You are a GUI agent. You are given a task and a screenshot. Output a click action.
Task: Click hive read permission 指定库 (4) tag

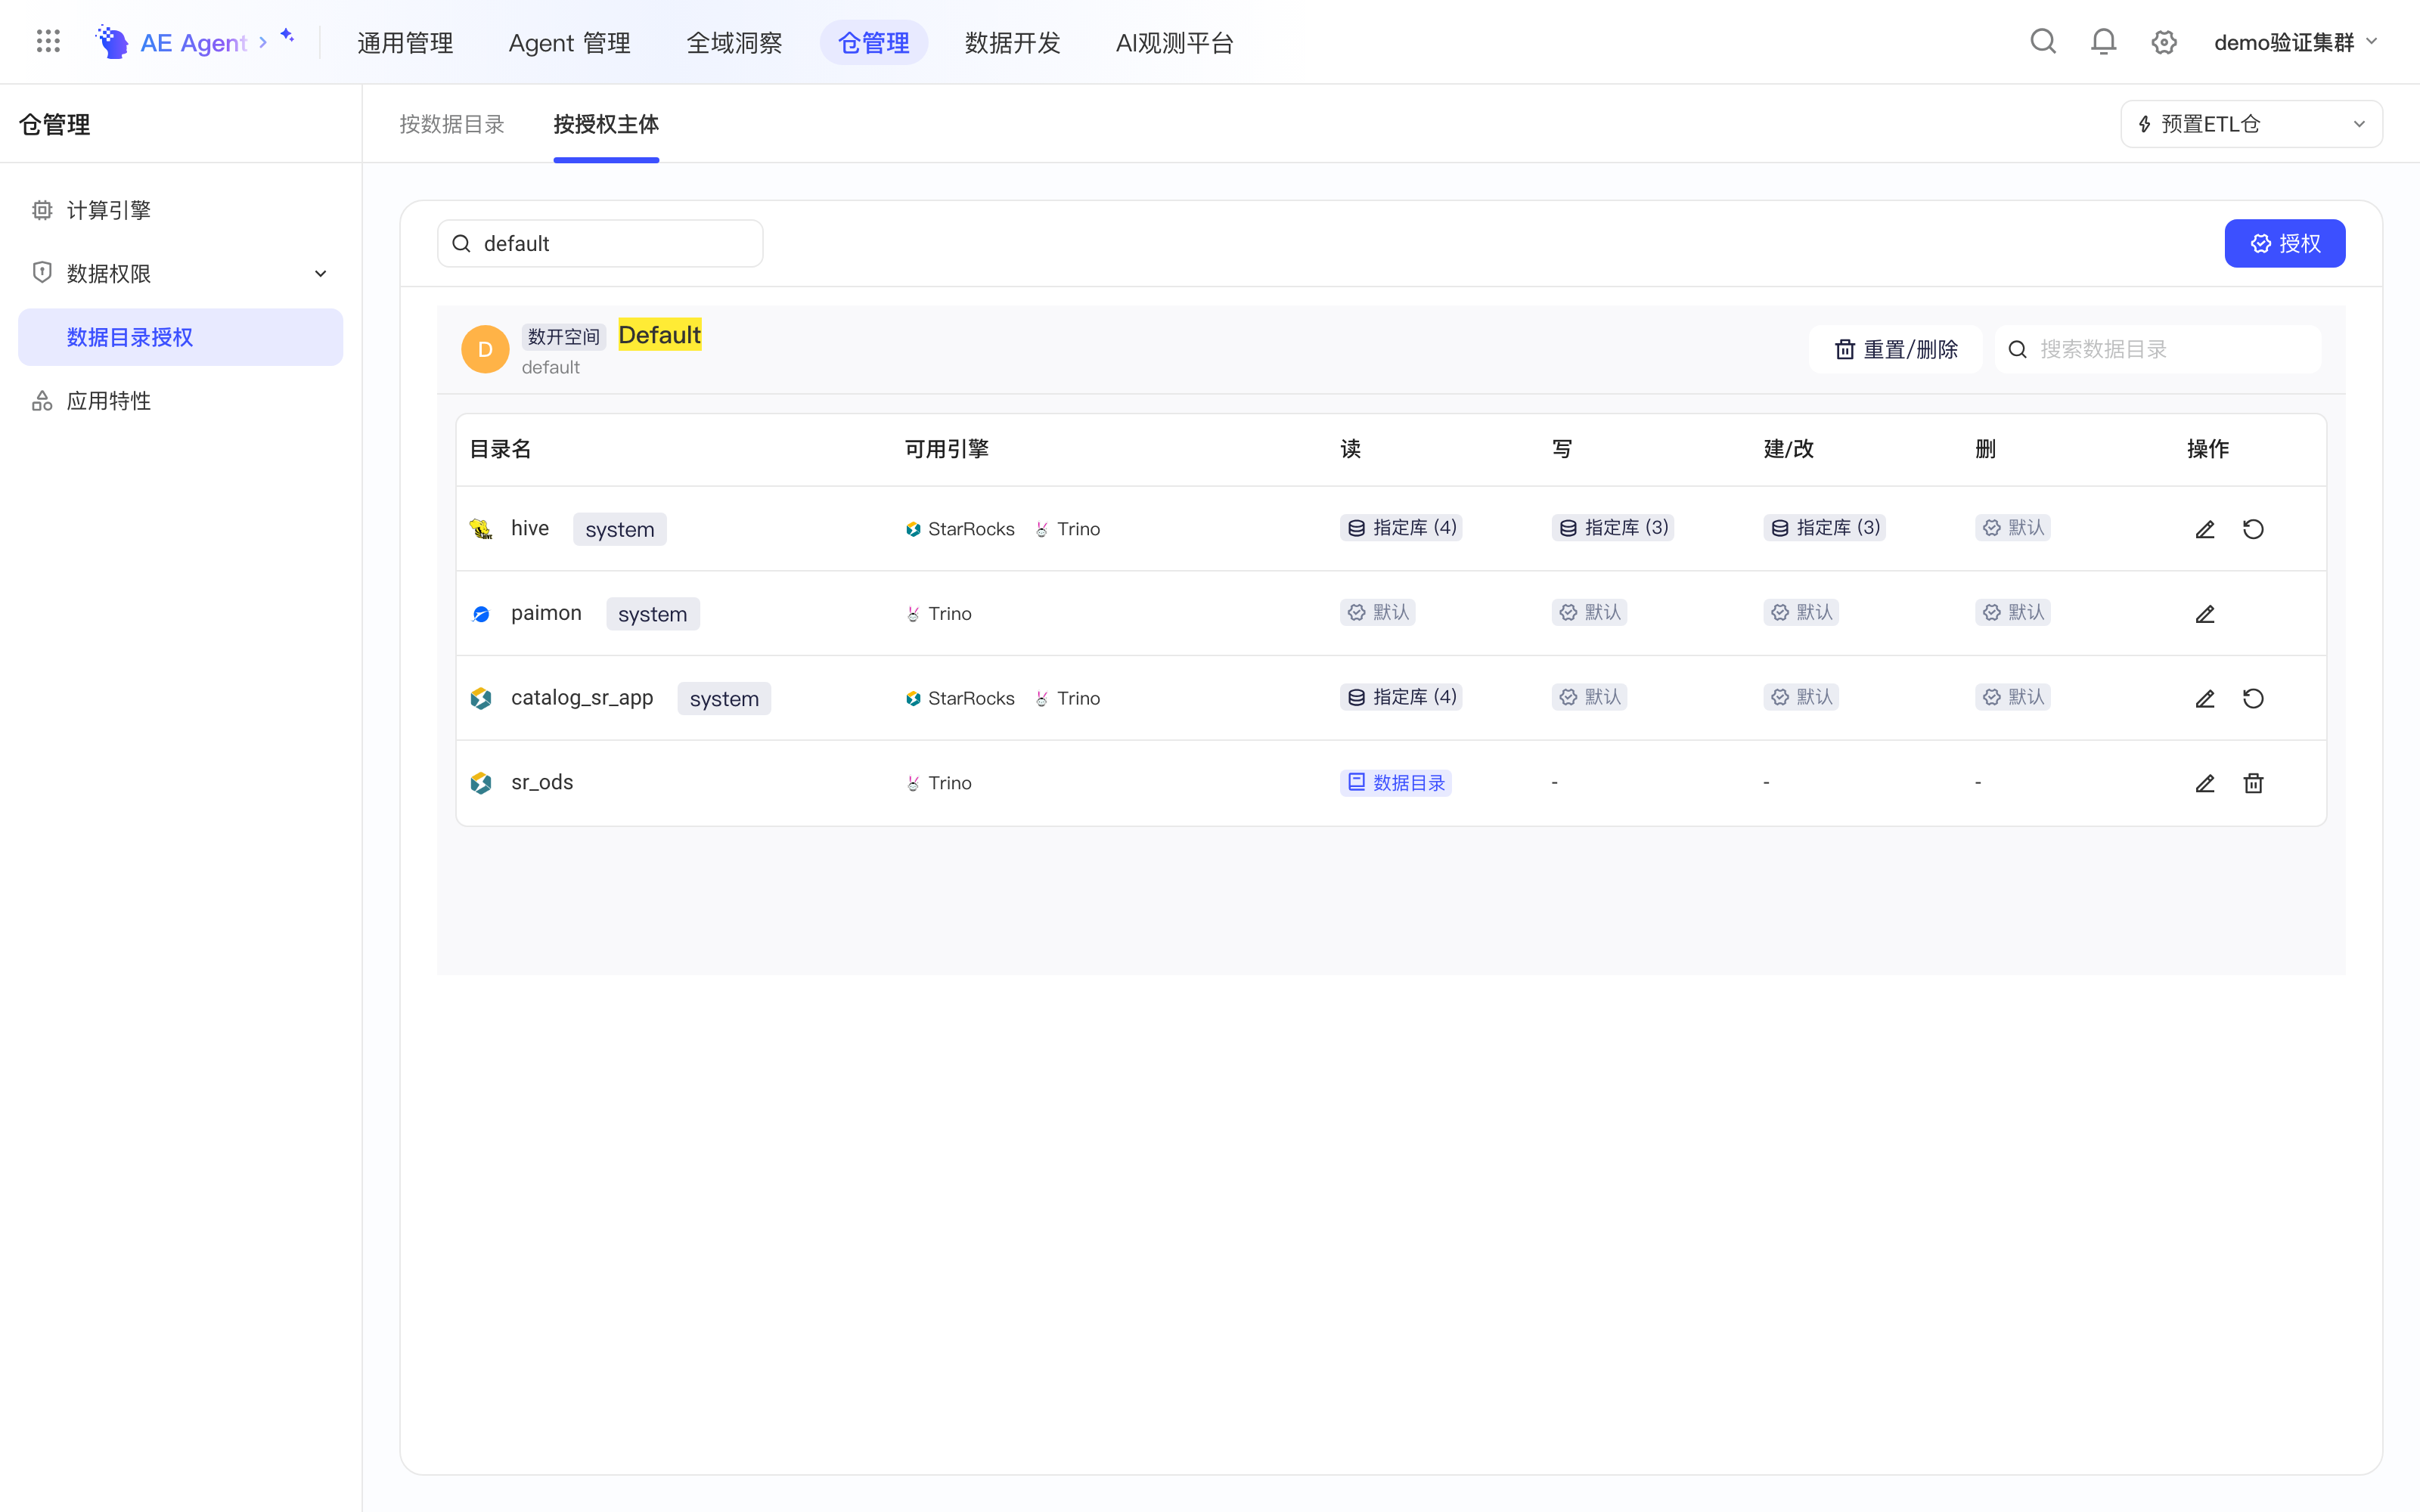1401,527
